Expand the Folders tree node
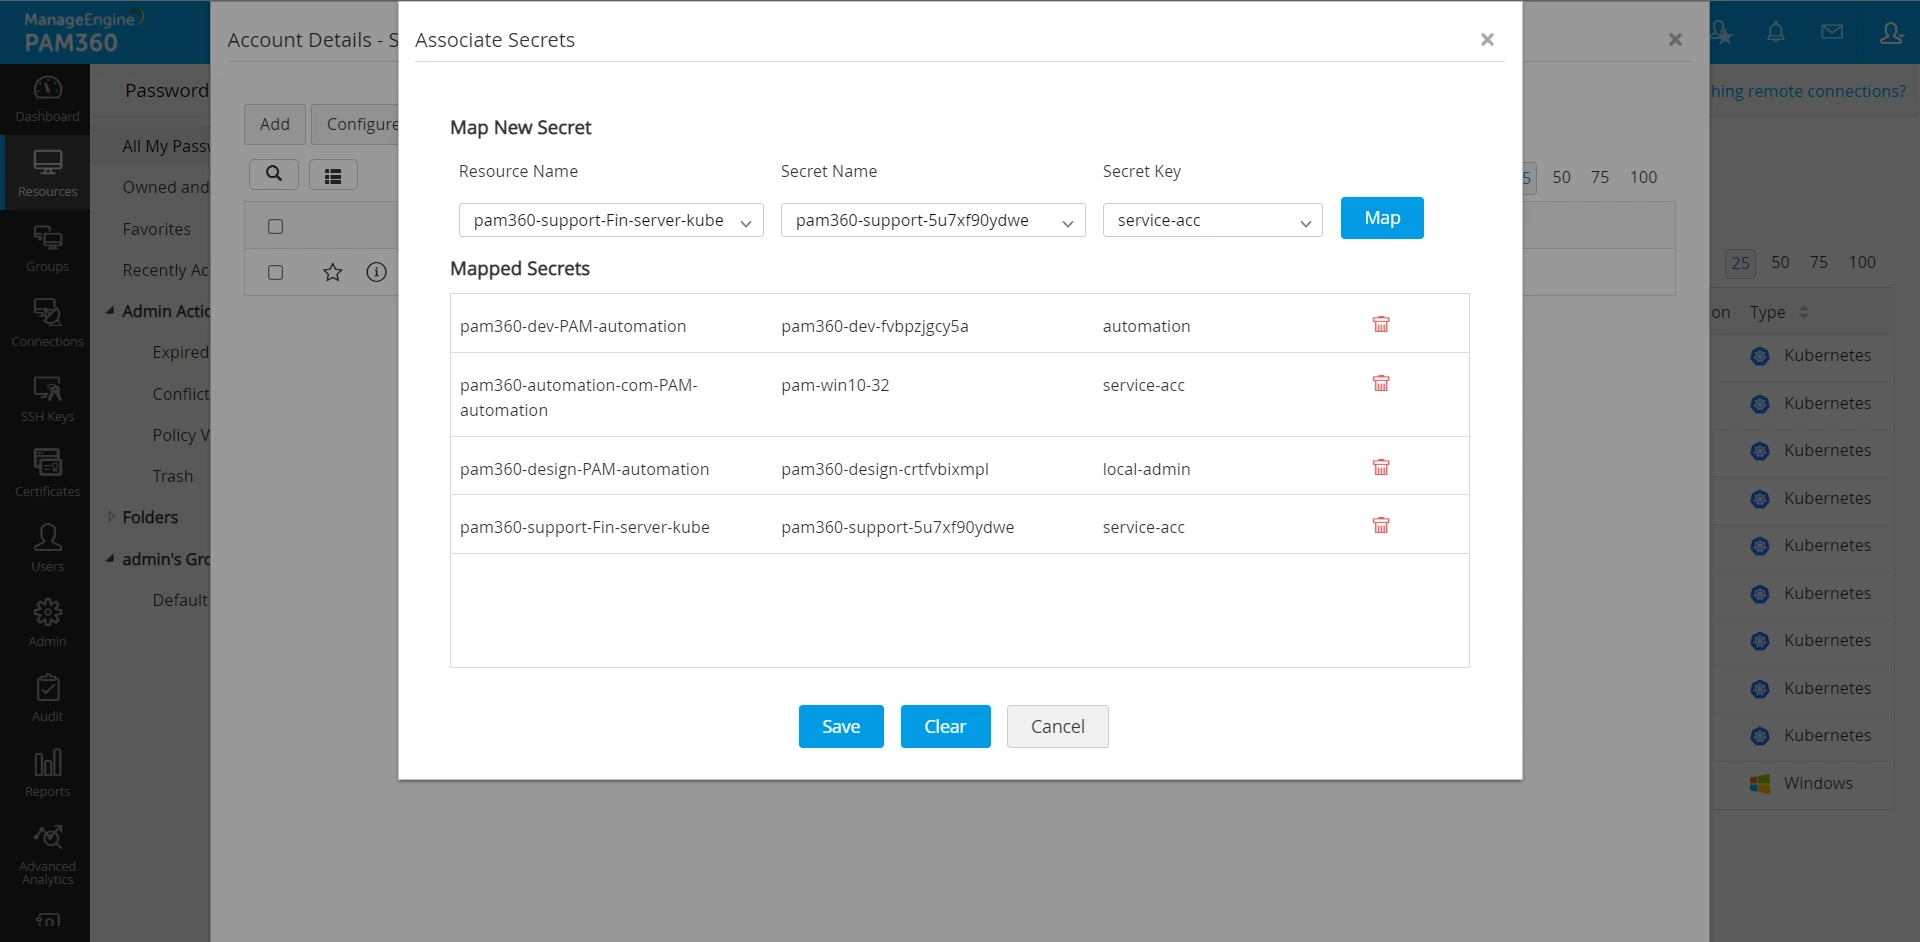 click(x=111, y=517)
